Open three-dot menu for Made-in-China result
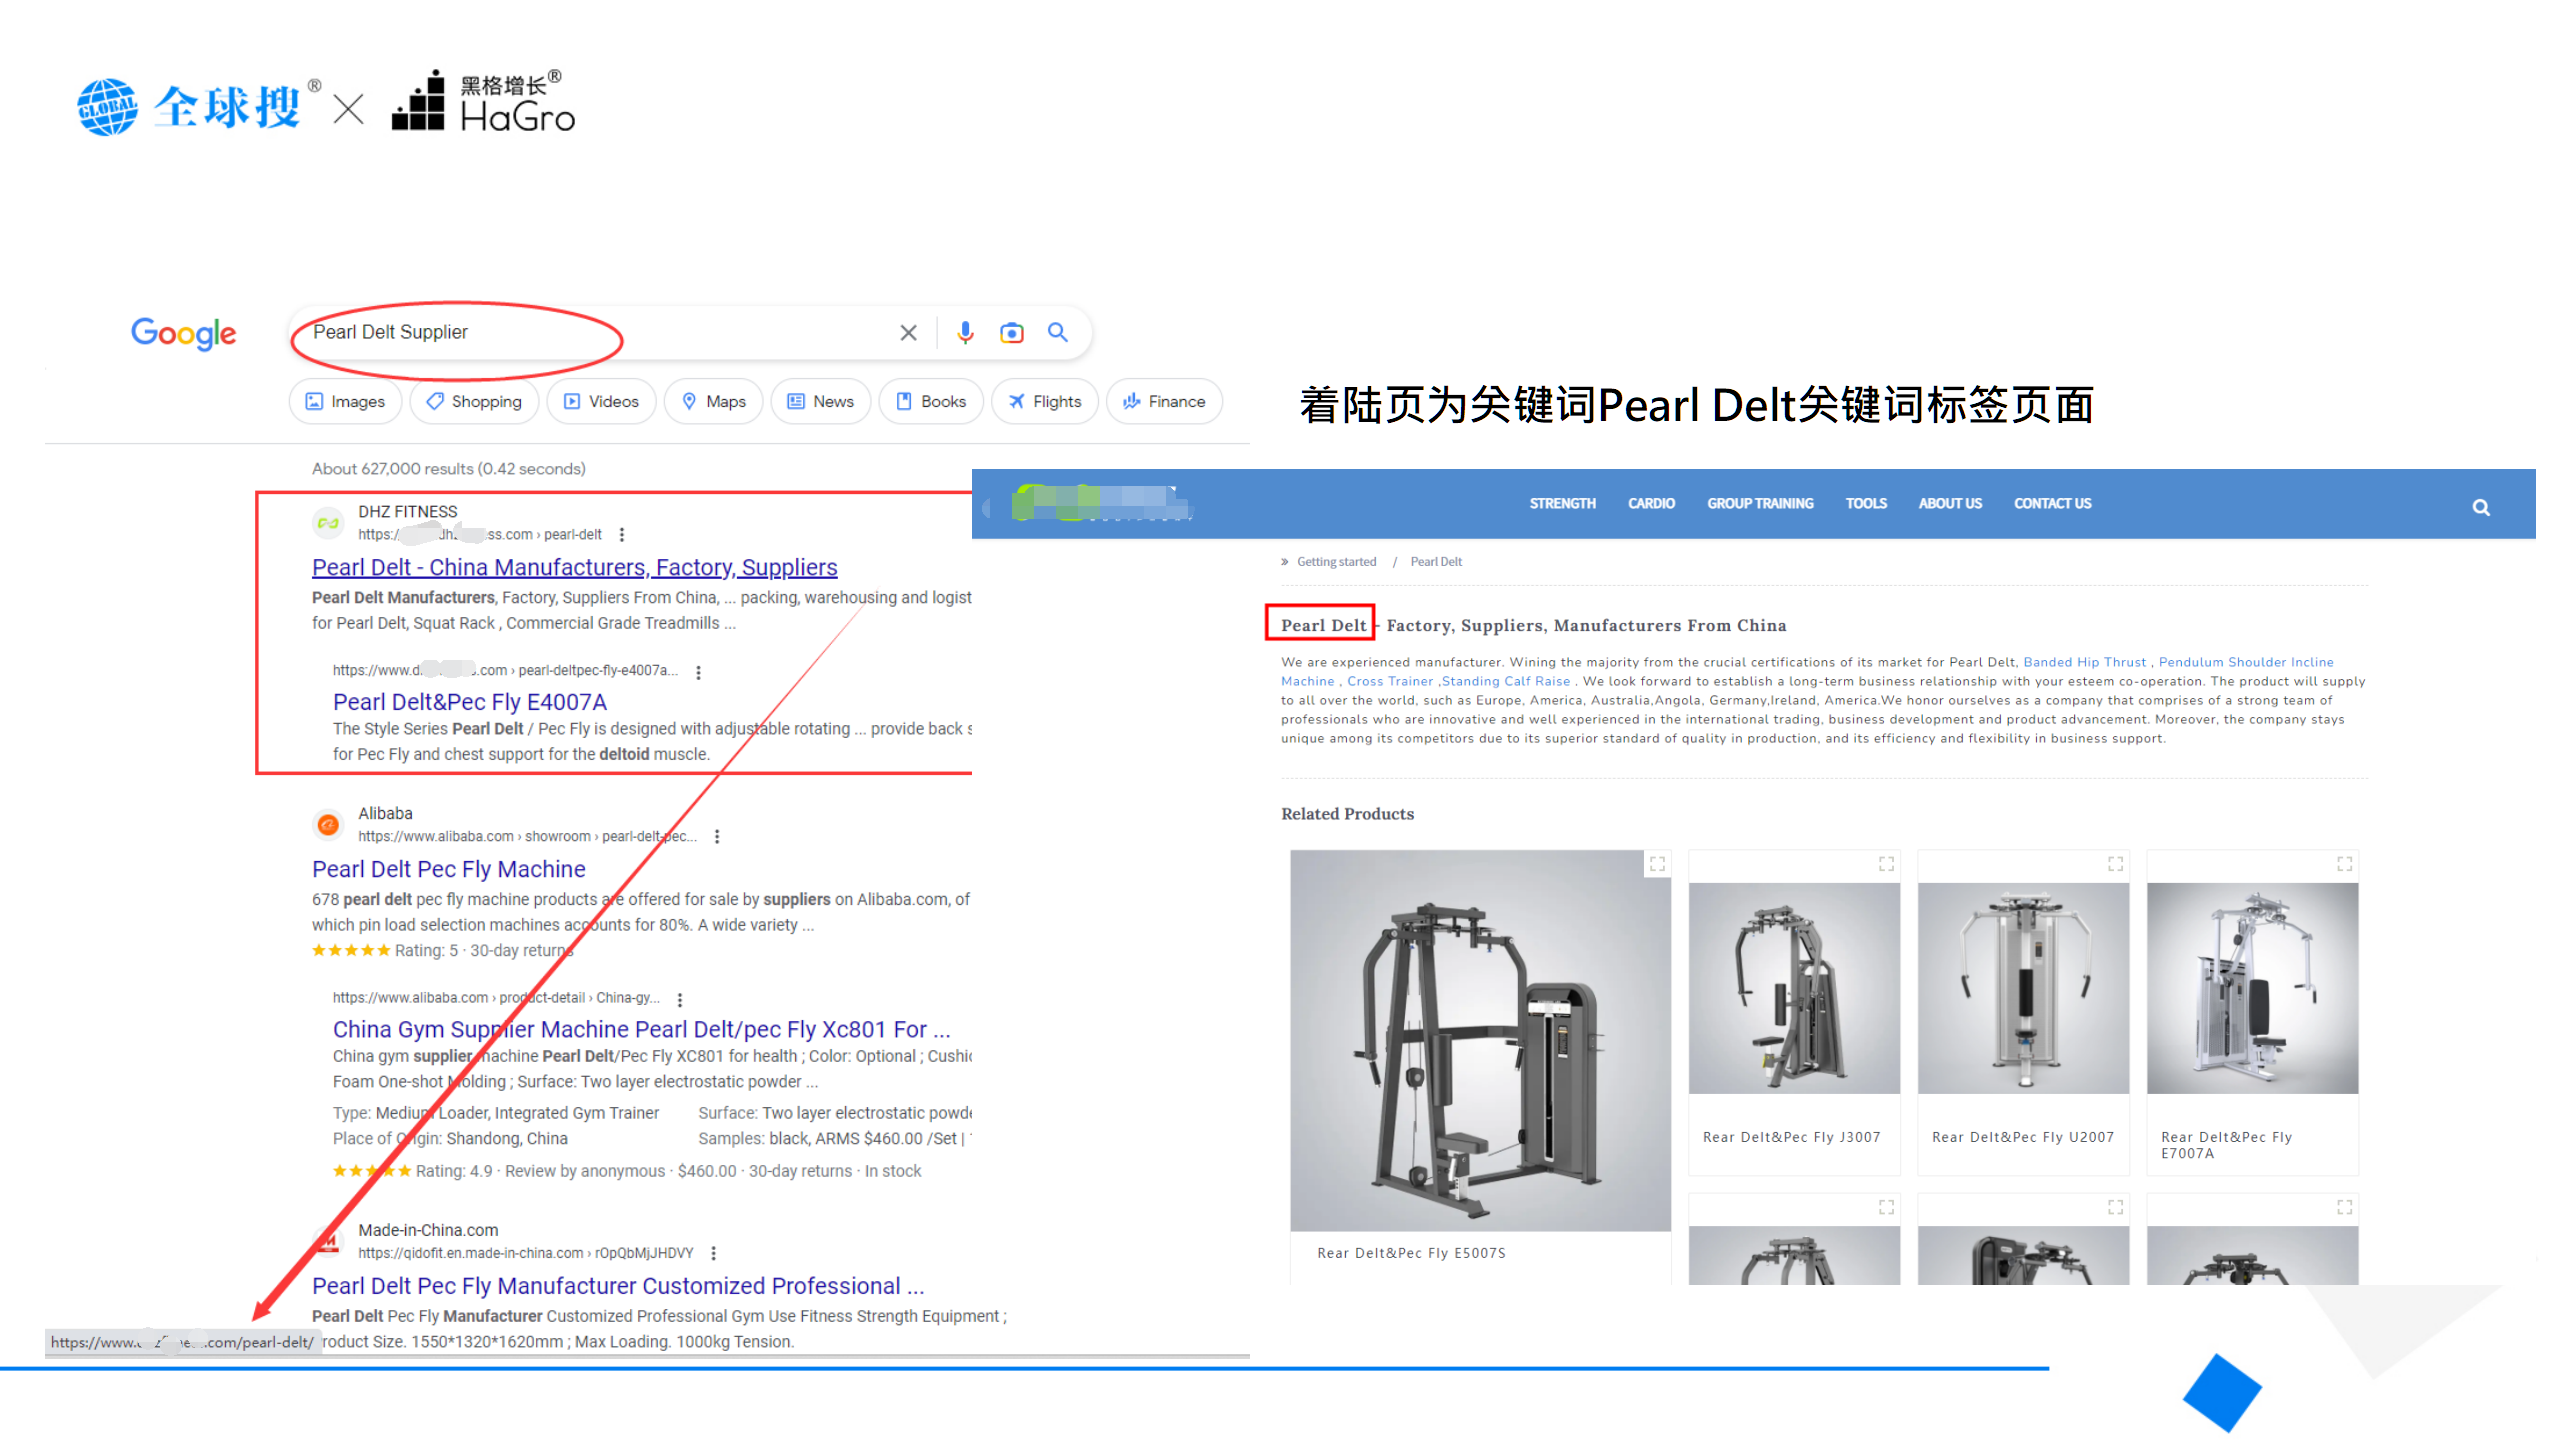 coord(713,1253)
